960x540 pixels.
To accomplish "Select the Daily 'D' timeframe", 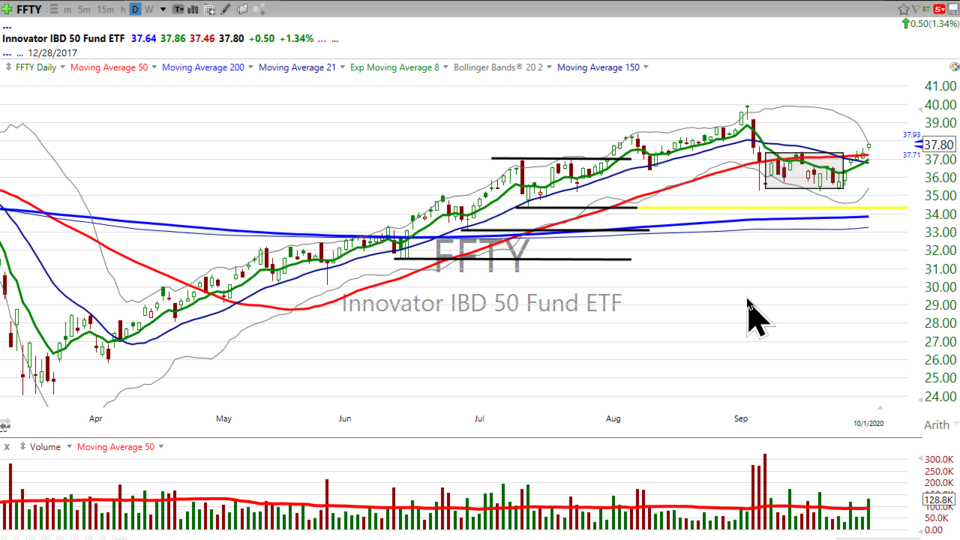I will pos(135,9).
